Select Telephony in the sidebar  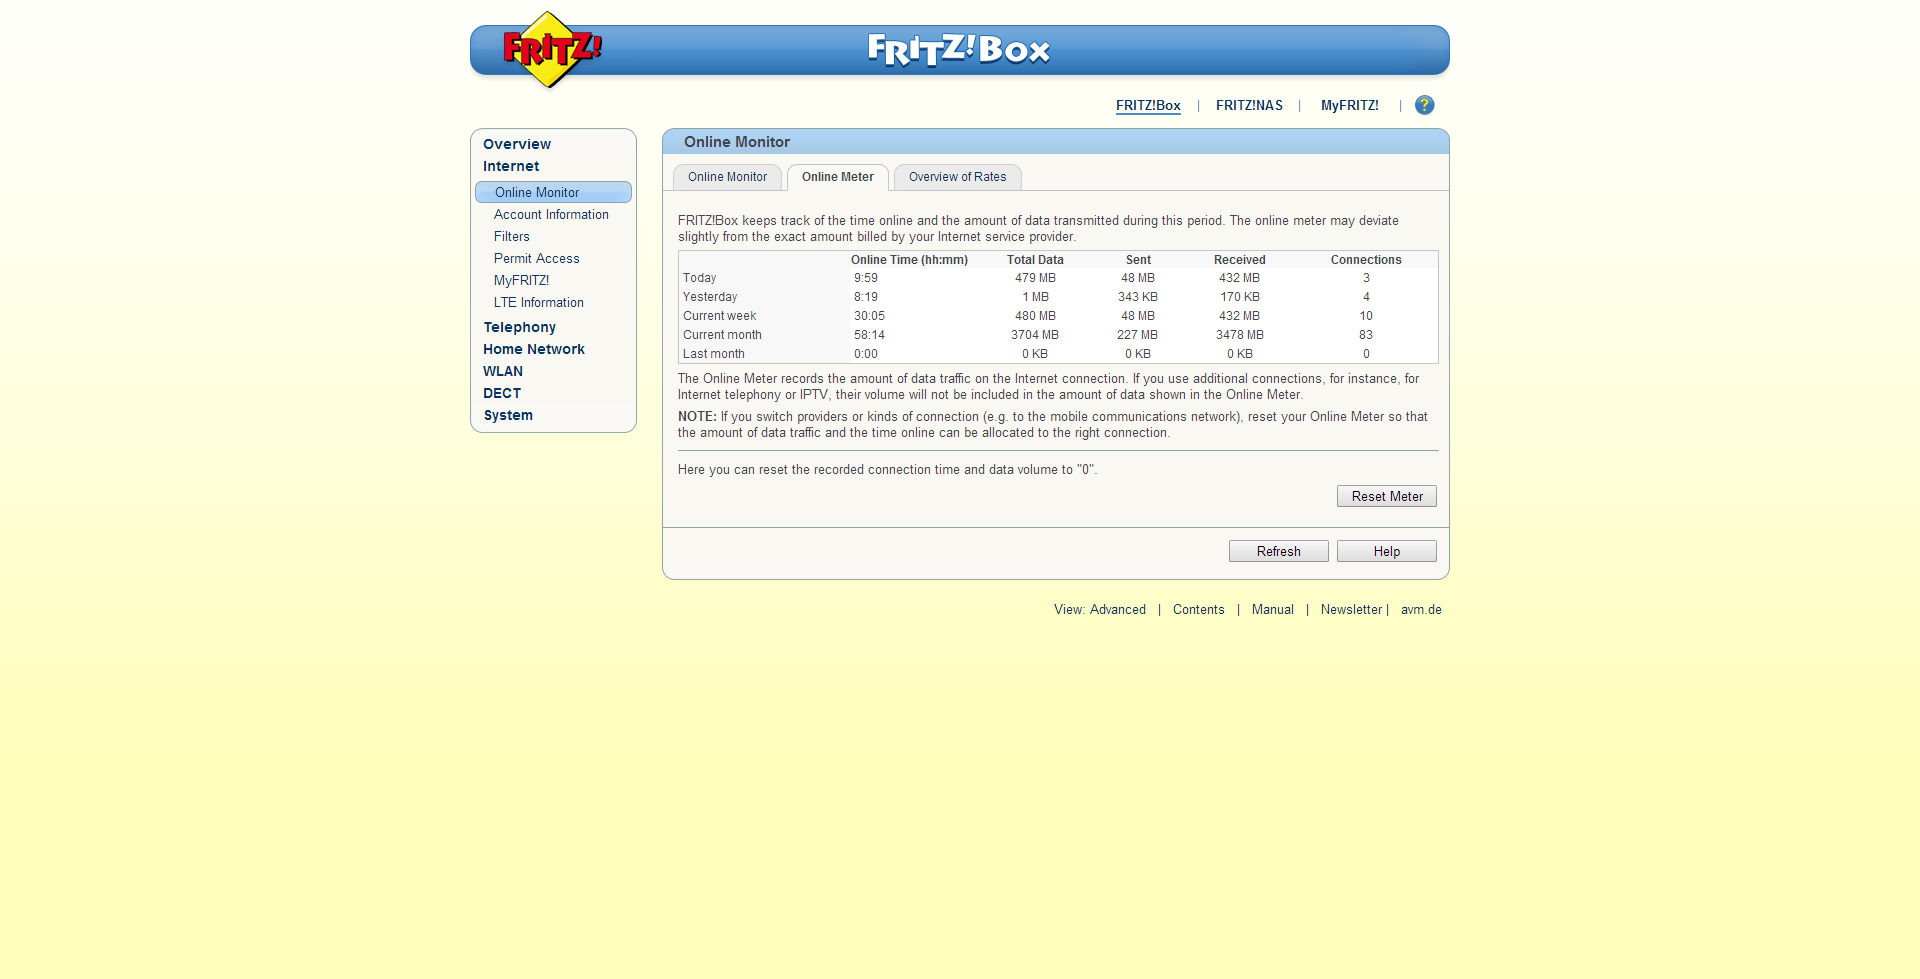520,327
